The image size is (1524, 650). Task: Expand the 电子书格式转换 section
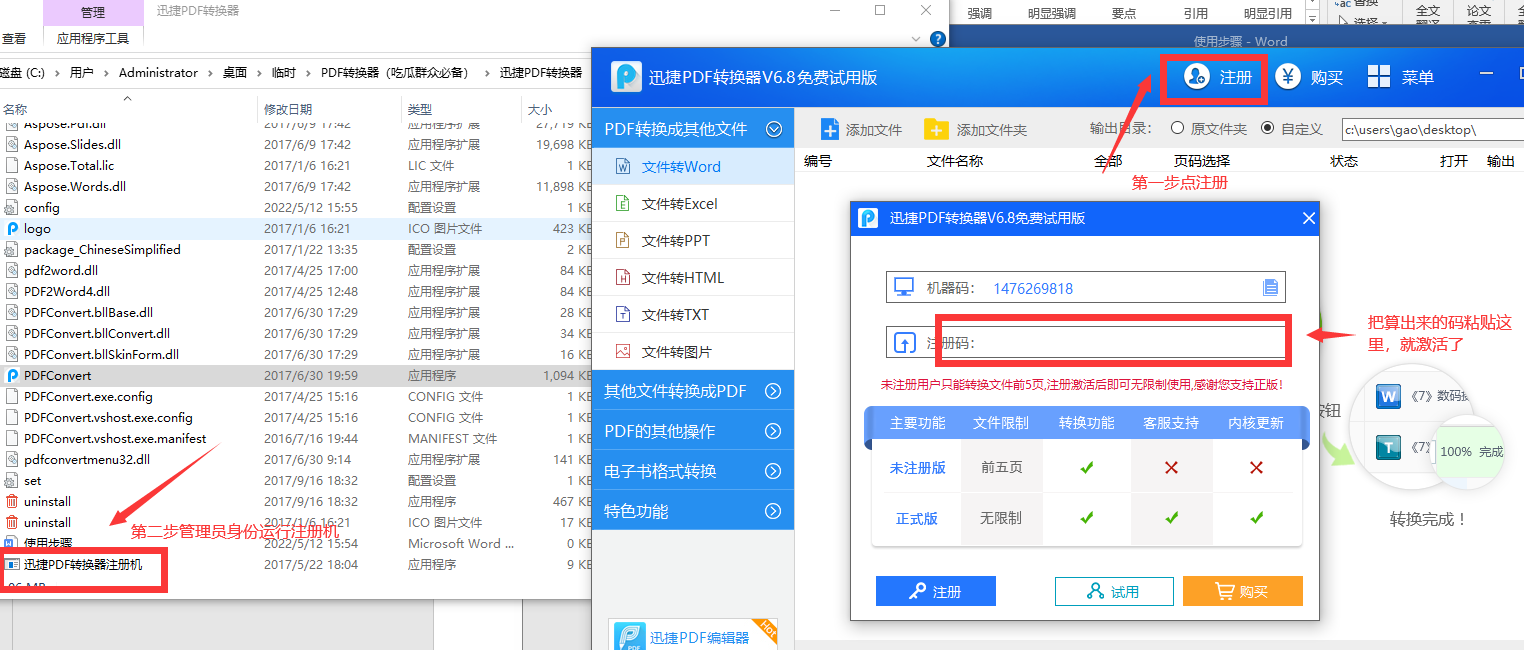[x=773, y=471]
